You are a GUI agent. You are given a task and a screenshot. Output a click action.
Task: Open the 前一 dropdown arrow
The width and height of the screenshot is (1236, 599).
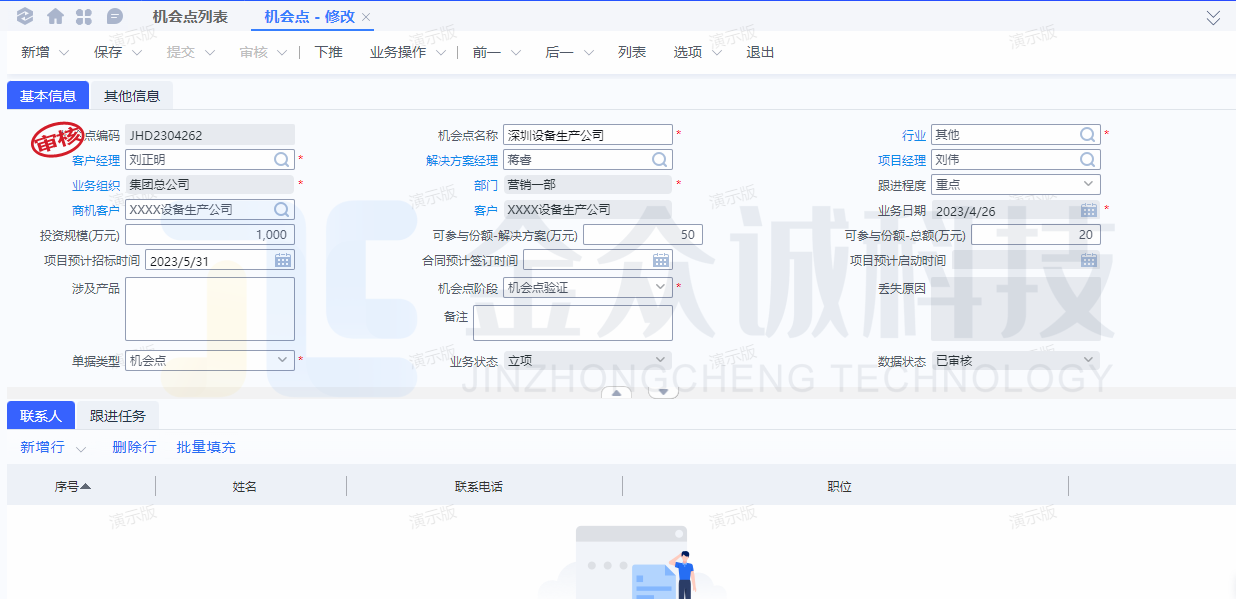pos(516,52)
